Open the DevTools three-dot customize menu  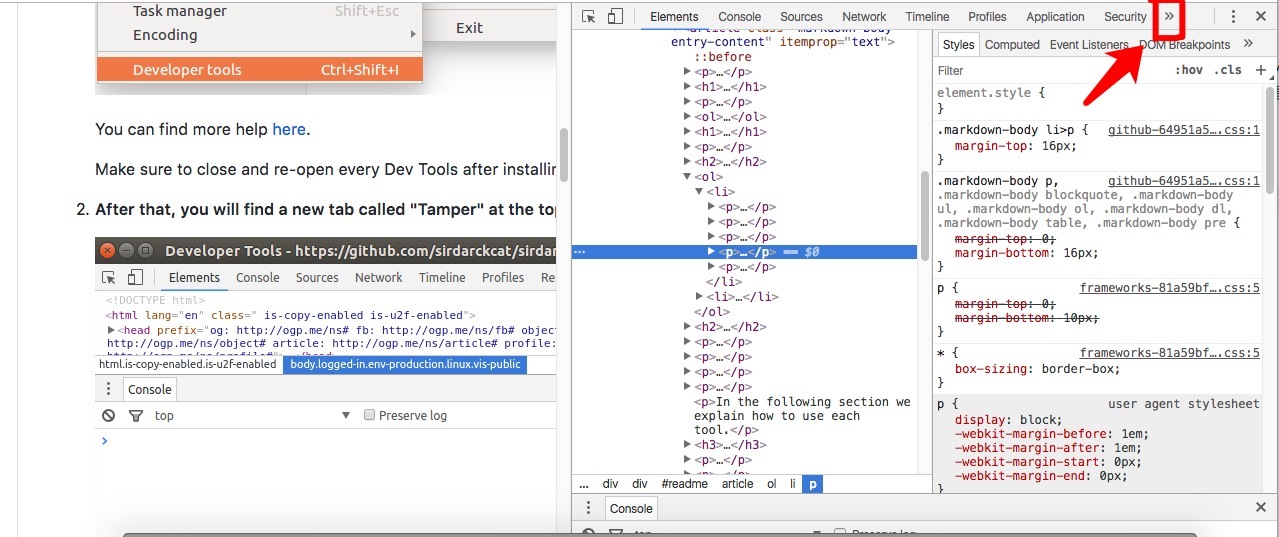(1233, 17)
